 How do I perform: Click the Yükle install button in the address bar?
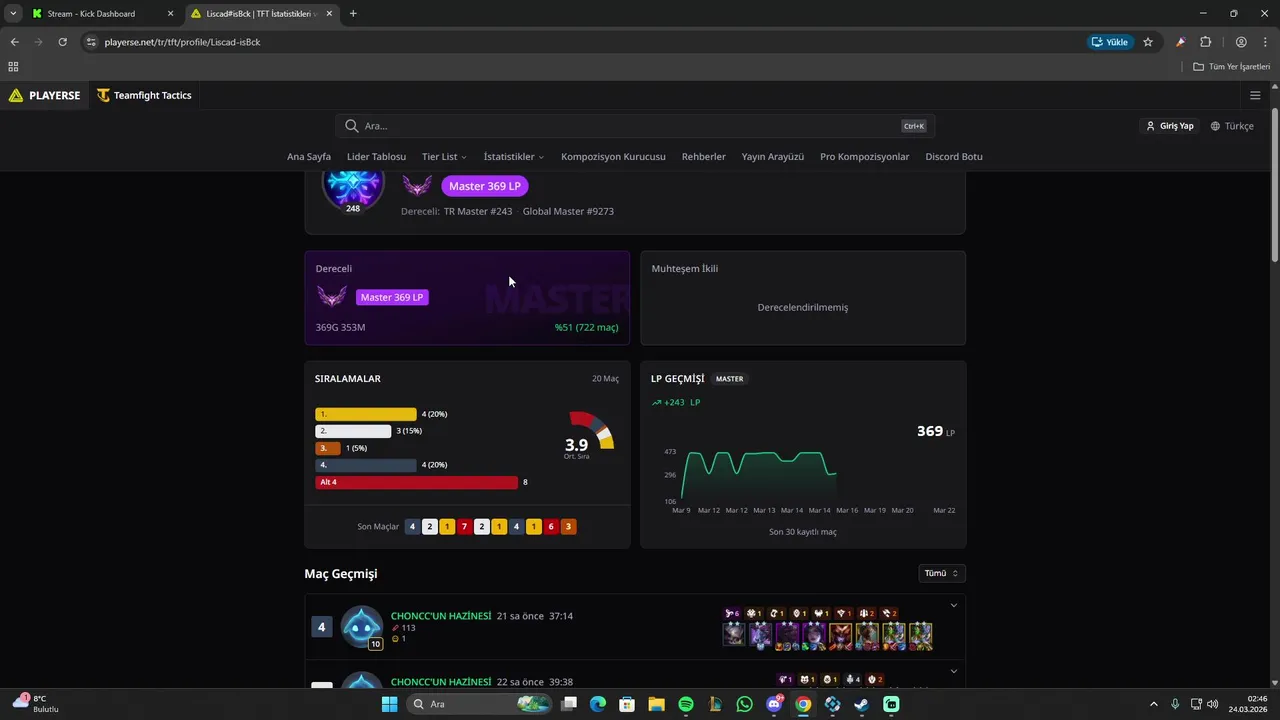1109,42
